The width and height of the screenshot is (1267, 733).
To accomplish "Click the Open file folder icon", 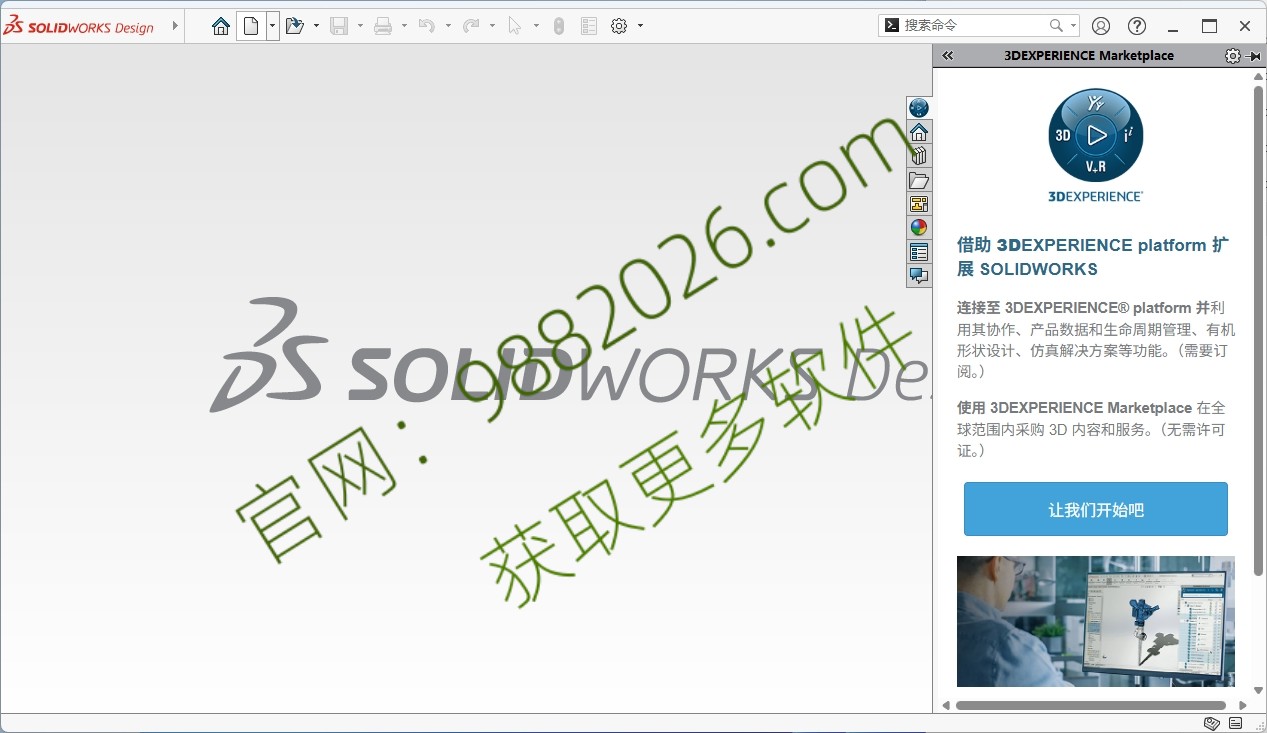I will click(x=295, y=26).
